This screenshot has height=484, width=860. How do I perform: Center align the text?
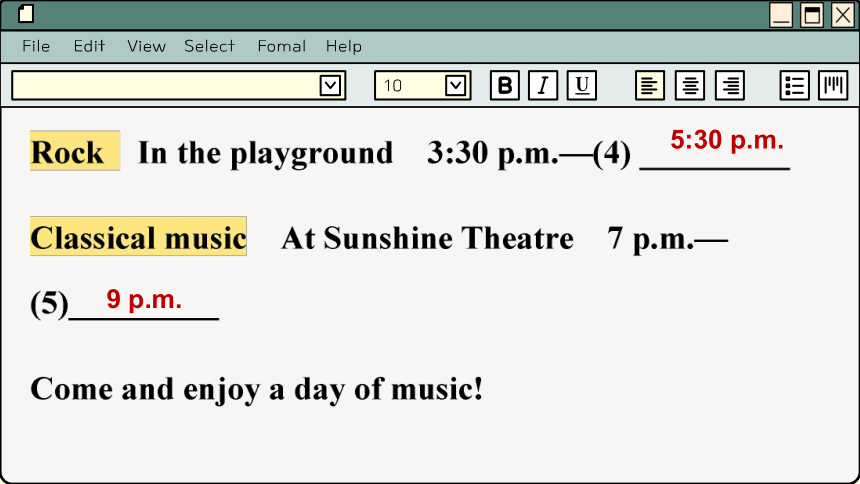[x=690, y=86]
